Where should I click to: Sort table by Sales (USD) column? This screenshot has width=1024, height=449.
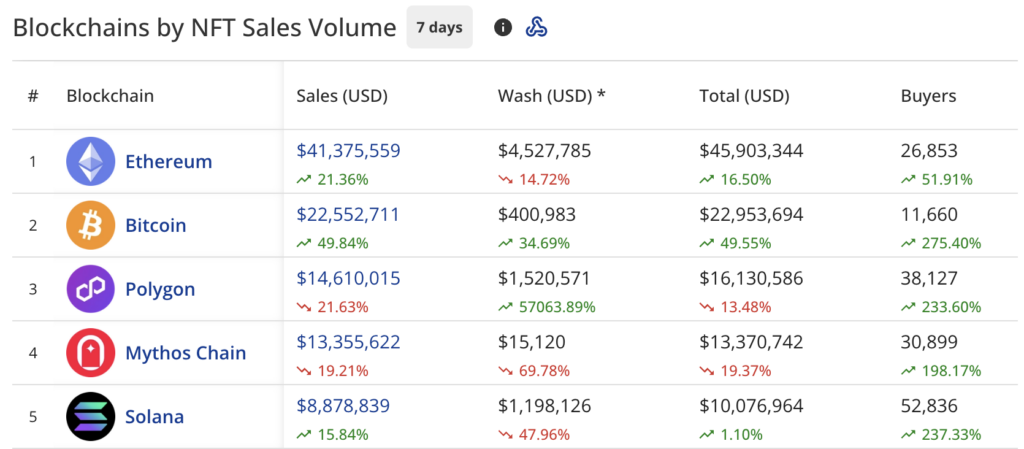(x=342, y=96)
